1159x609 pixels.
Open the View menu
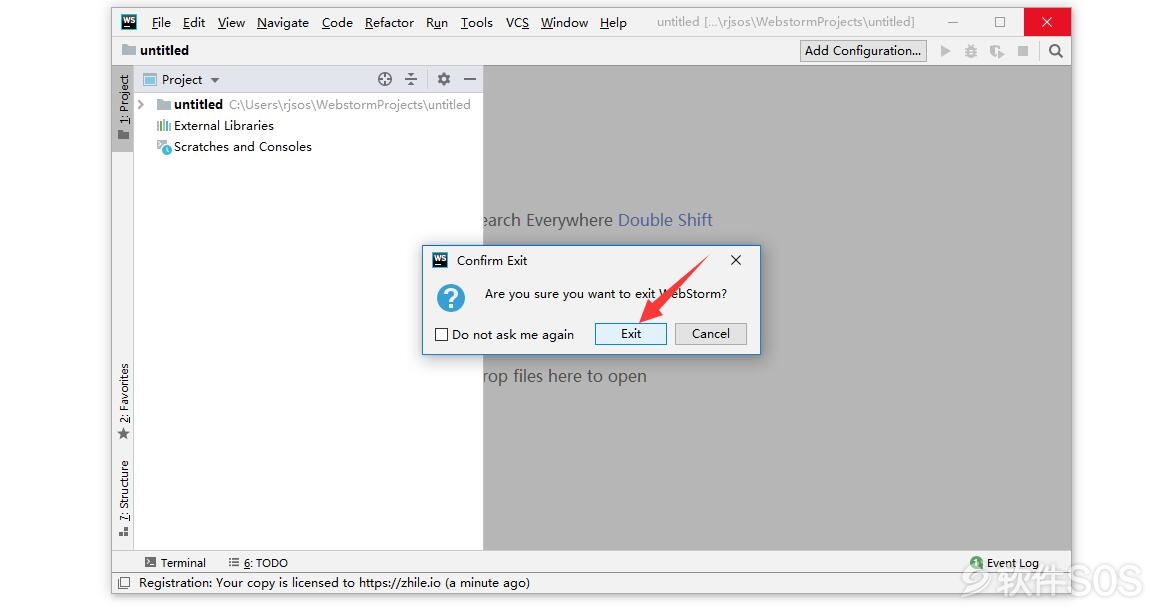tap(231, 23)
